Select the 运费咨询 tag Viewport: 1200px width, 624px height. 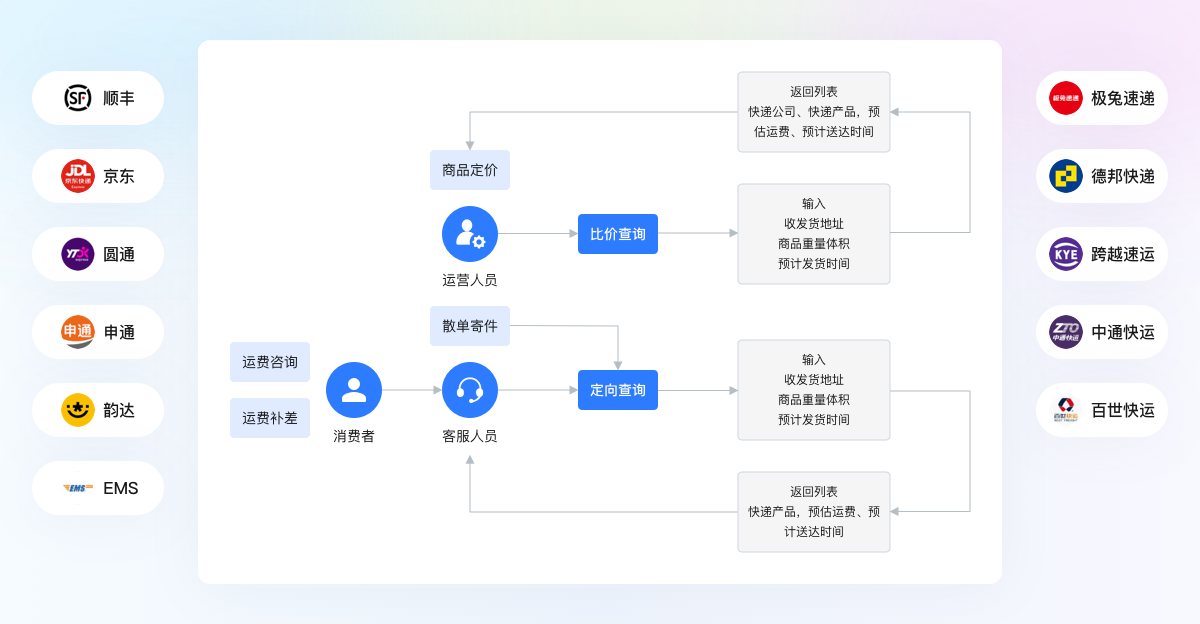[x=270, y=362]
